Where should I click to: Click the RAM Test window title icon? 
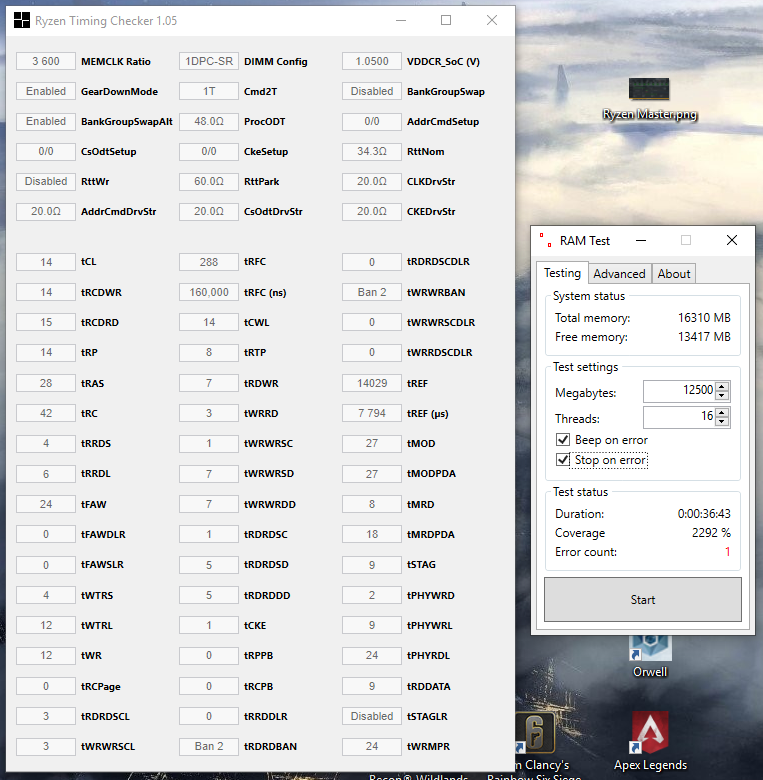pyautogui.click(x=546, y=240)
